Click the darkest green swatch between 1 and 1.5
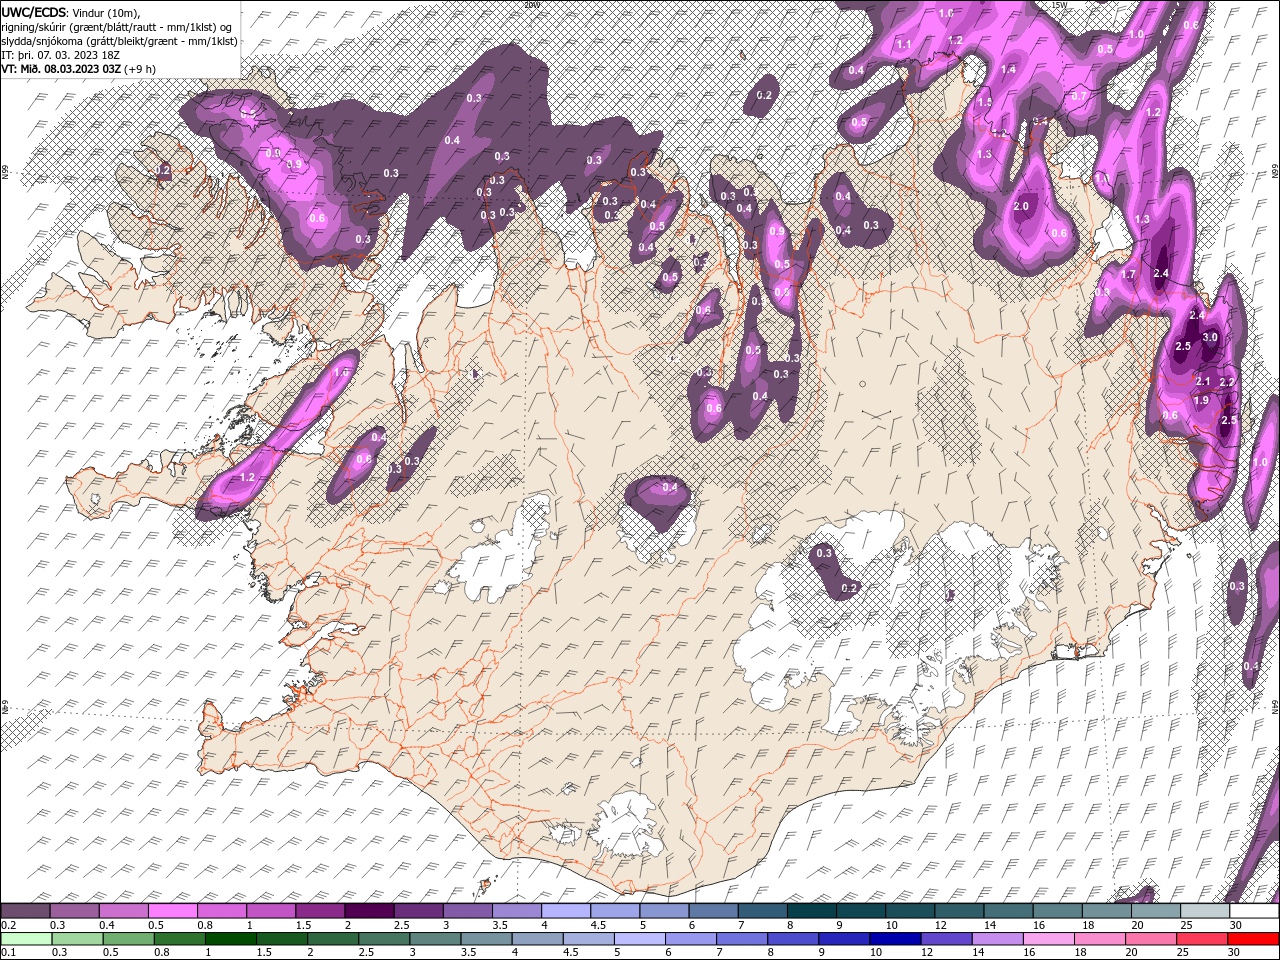Viewport: 1280px width, 960px height. pyautogui.click(x=231, y=939)
